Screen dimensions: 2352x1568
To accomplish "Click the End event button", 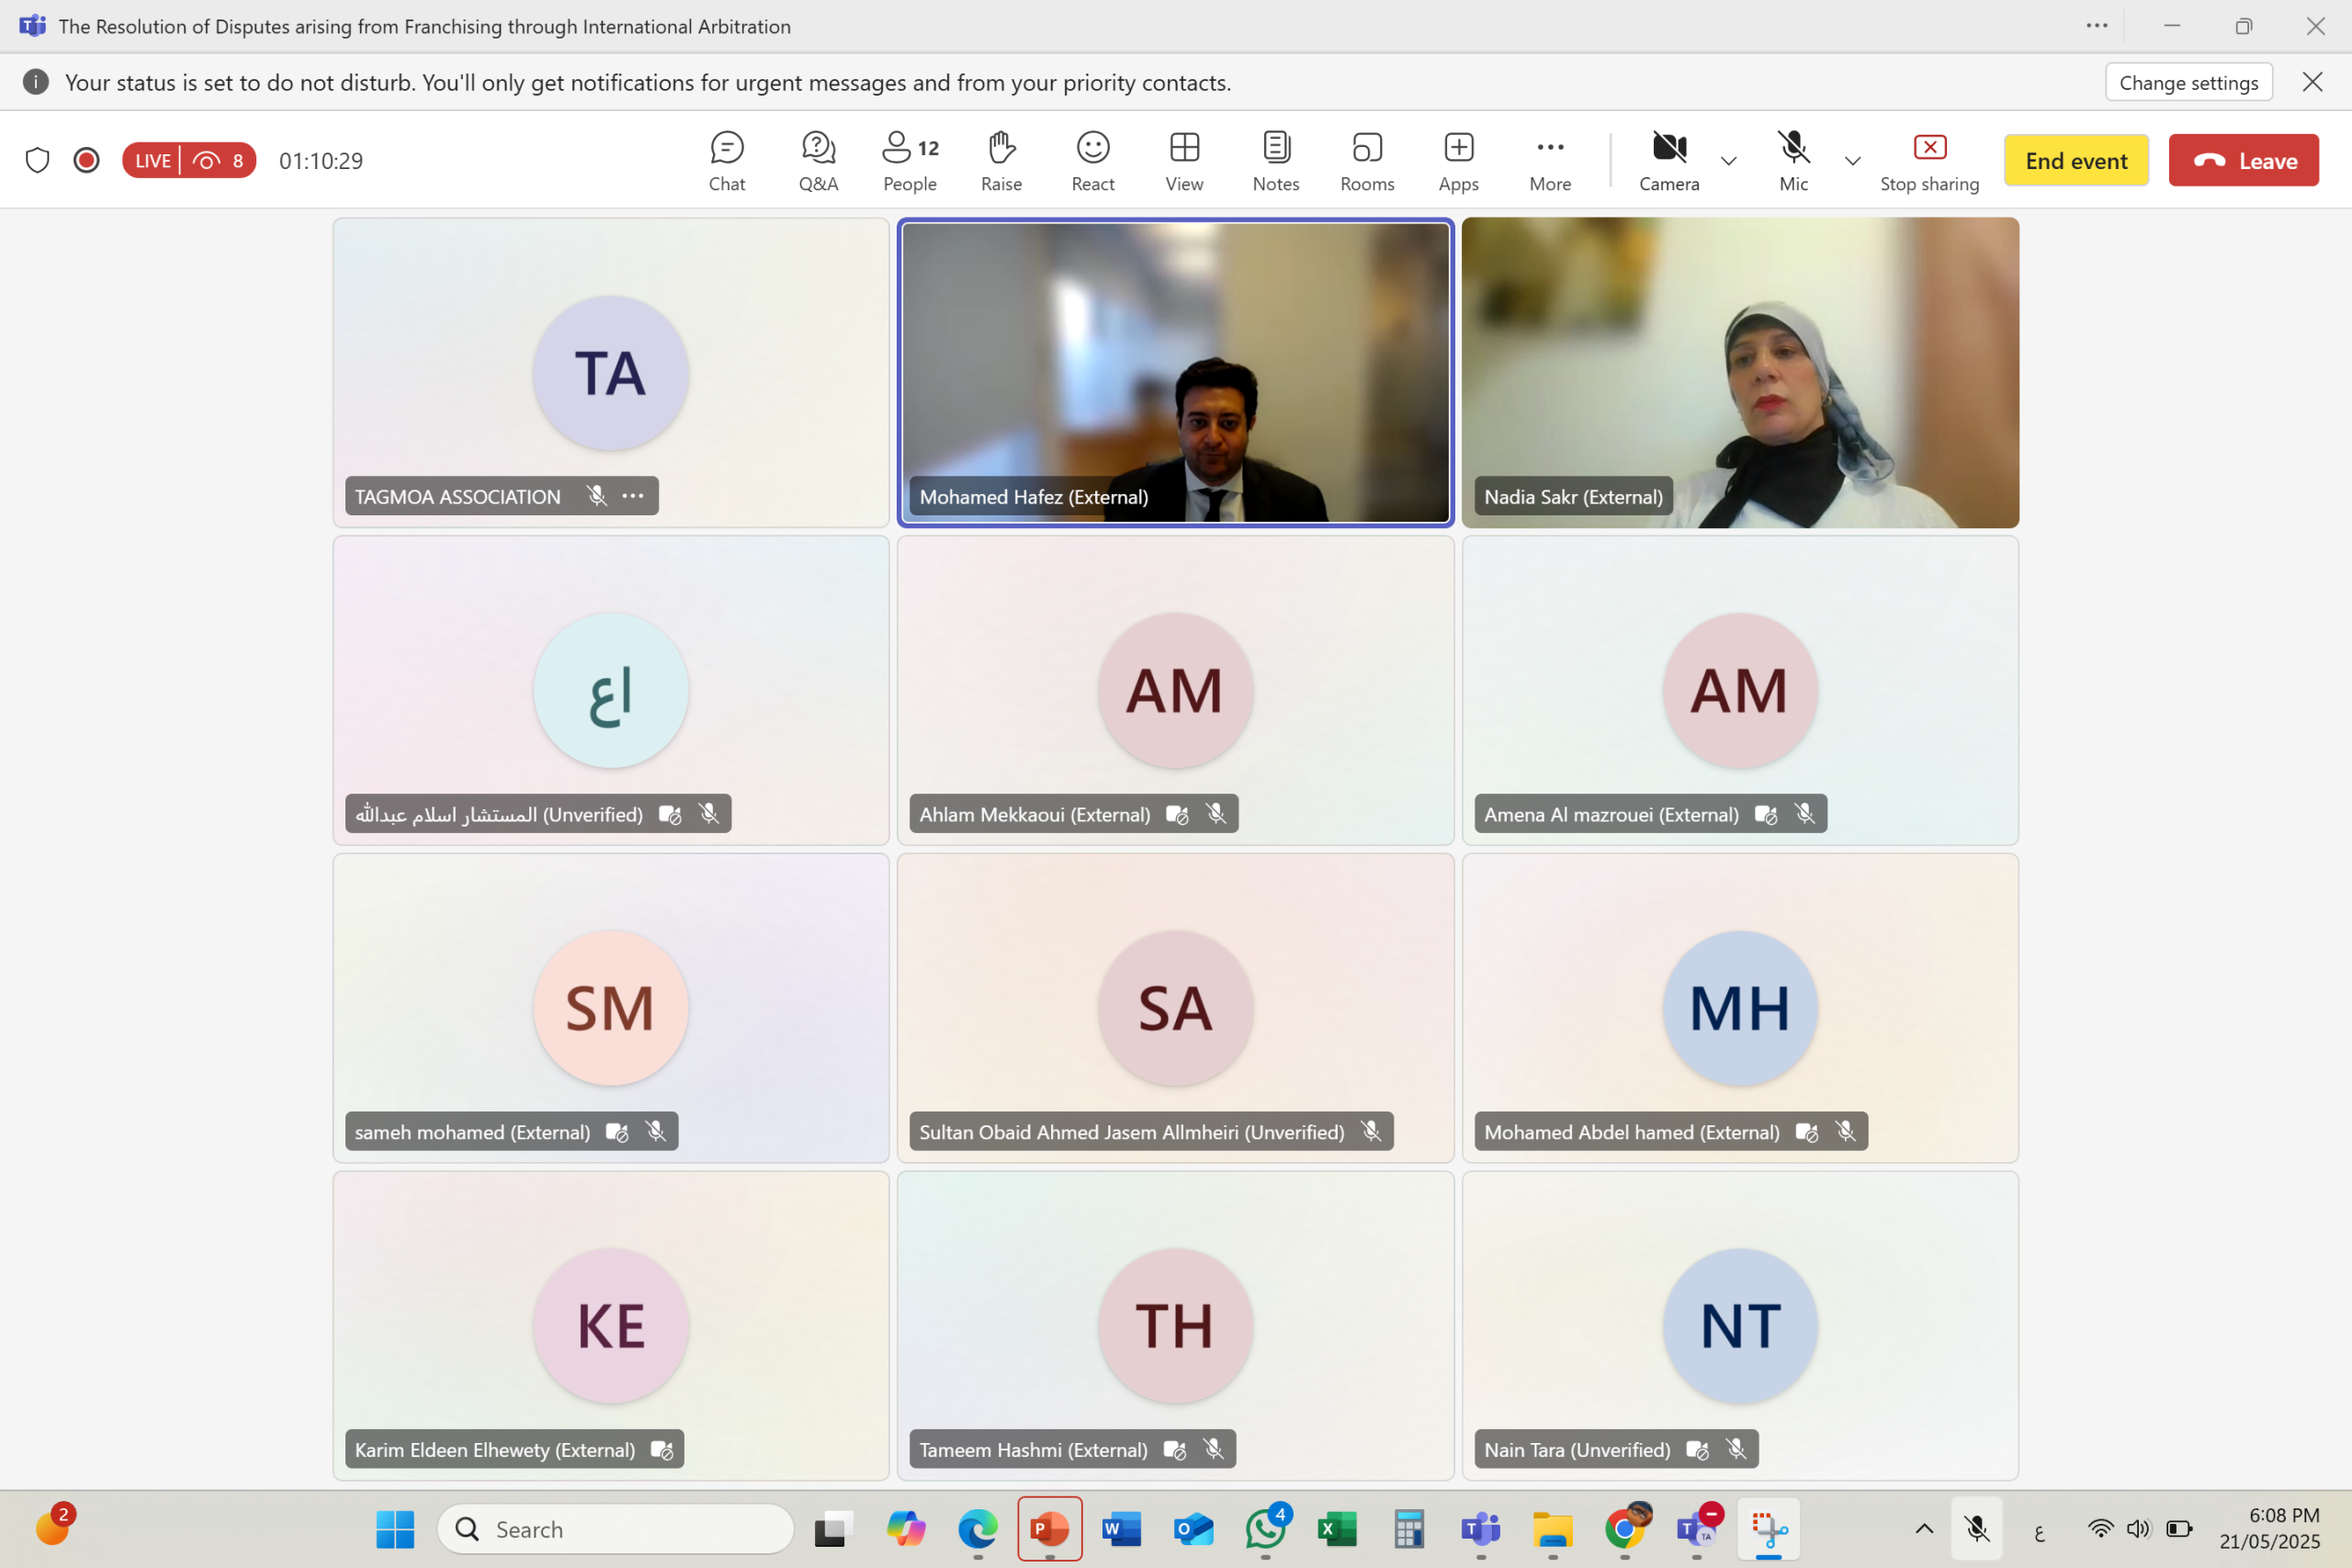I will click(2076, 160).
